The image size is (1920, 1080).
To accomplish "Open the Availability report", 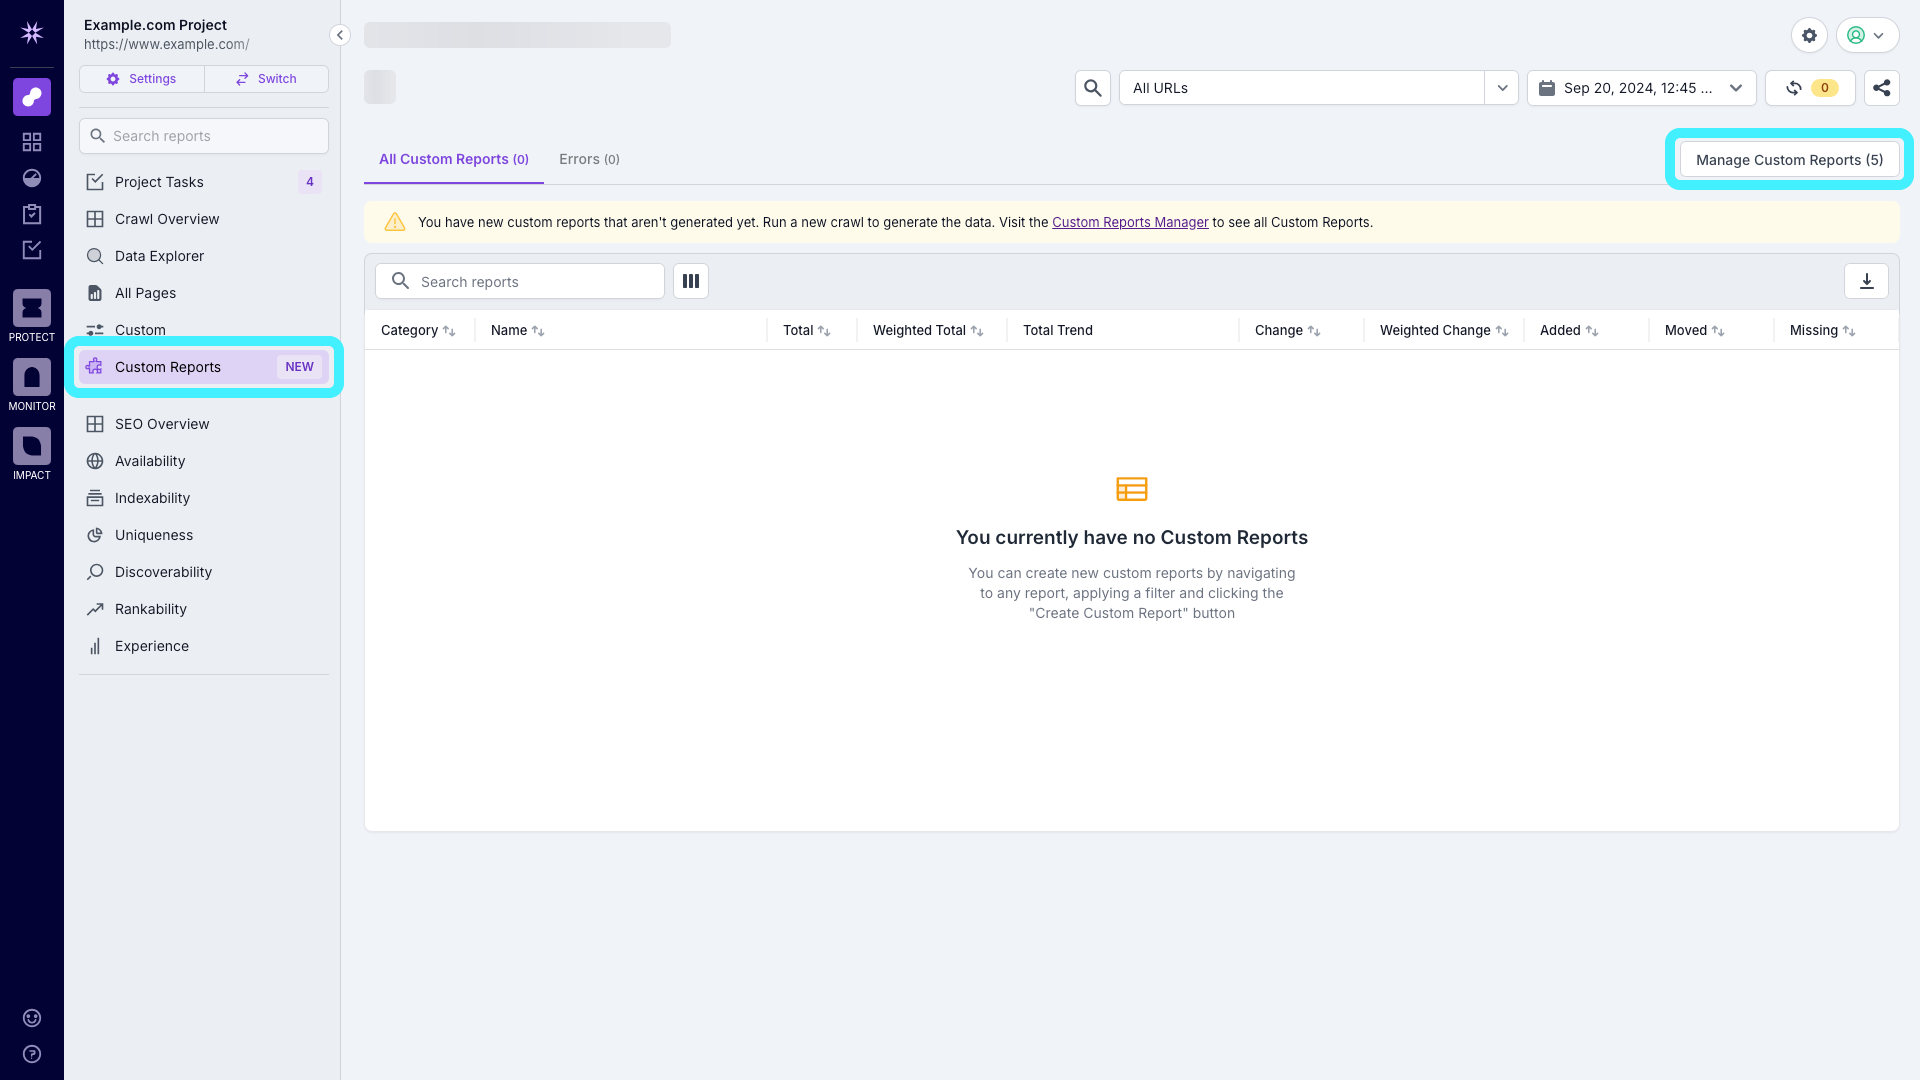I will [x=150, y=461].
